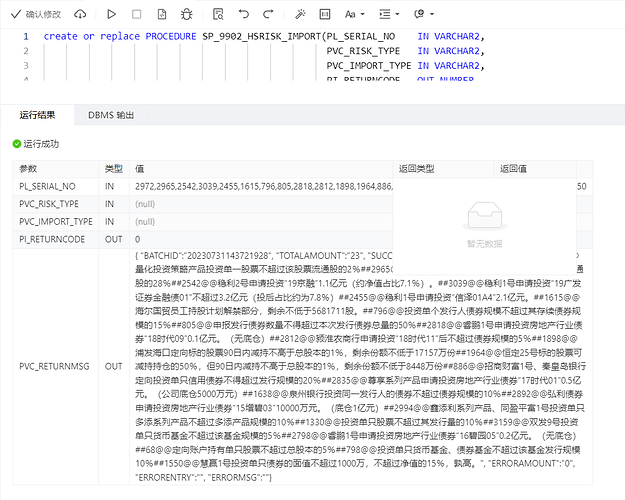
Task: Click the 确认修改 confirm changes button
Action: tap(36, 14)
